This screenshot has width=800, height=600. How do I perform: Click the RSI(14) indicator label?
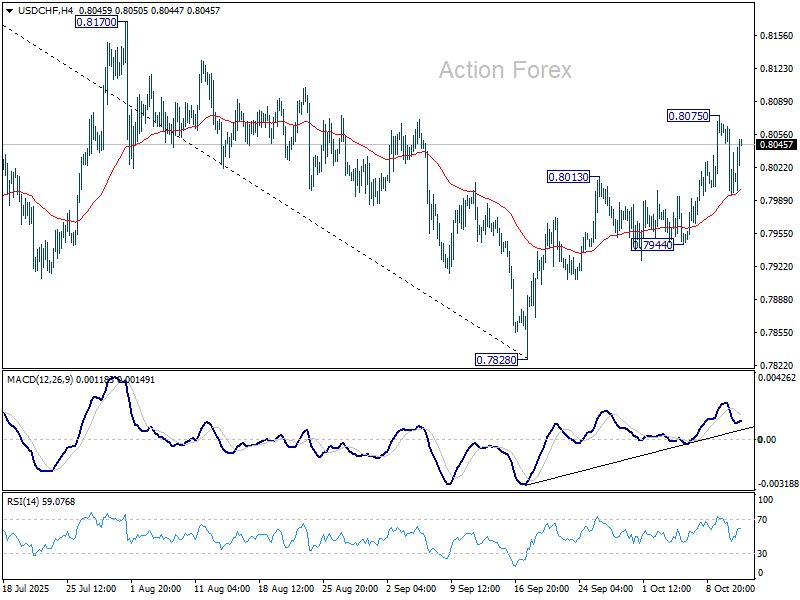tap(24, 502)
